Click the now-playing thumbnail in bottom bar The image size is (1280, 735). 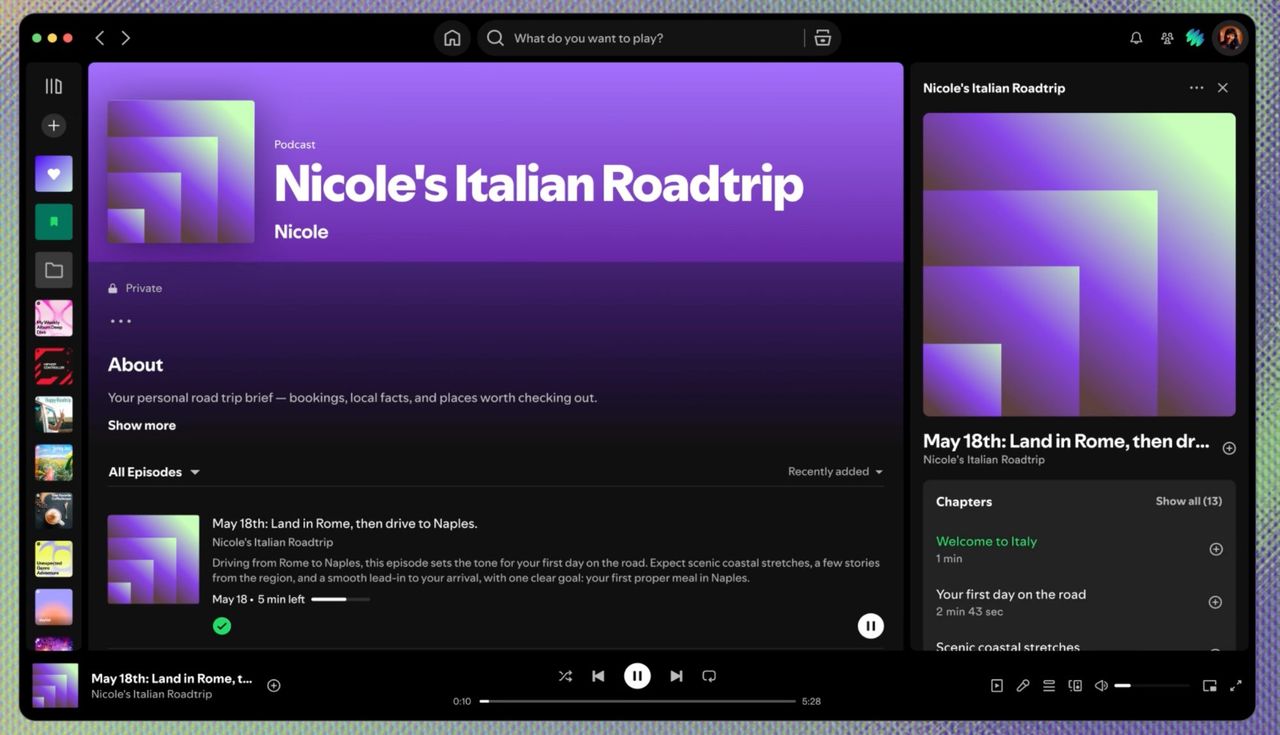pos(55,686)
